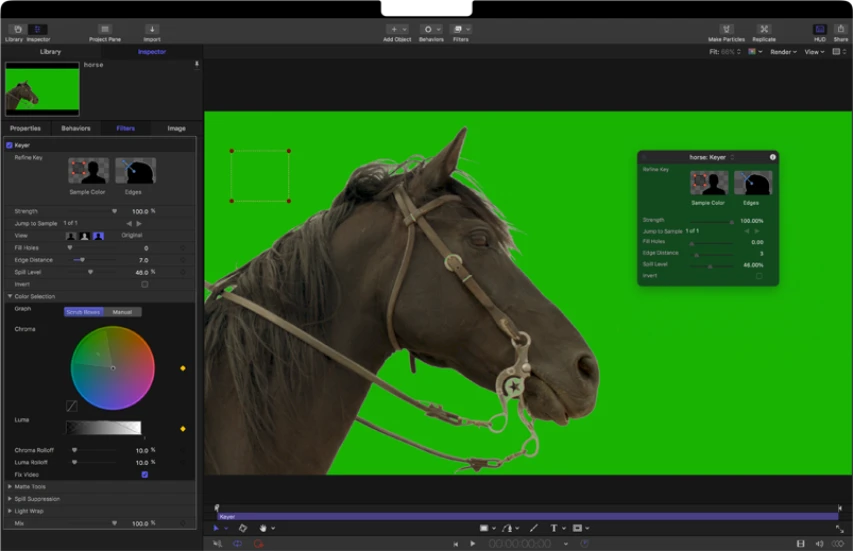Click the Import toolbar icon
Viewport: 853px width, 551px height.
(x=152, y=29)
